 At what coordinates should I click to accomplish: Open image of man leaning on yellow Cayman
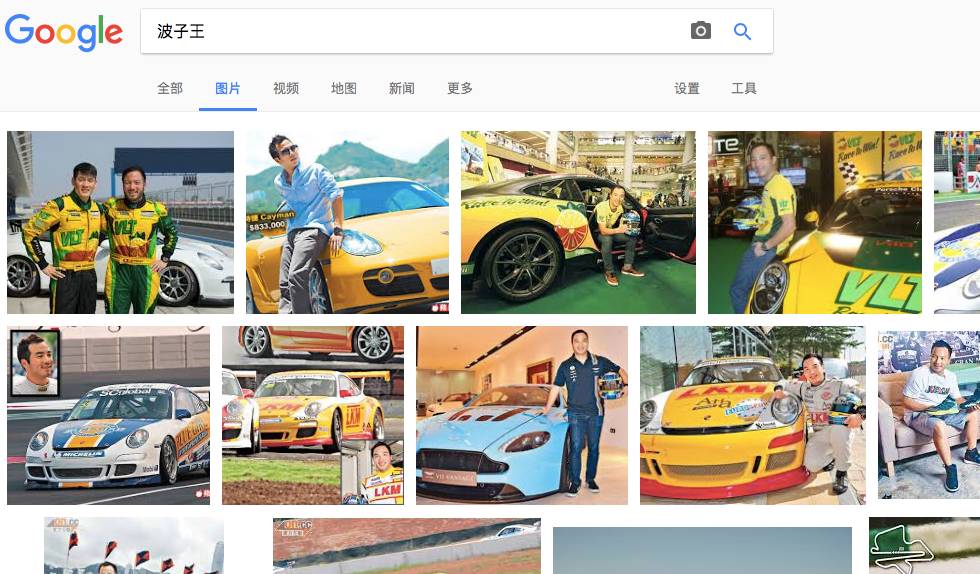[348, 222]
